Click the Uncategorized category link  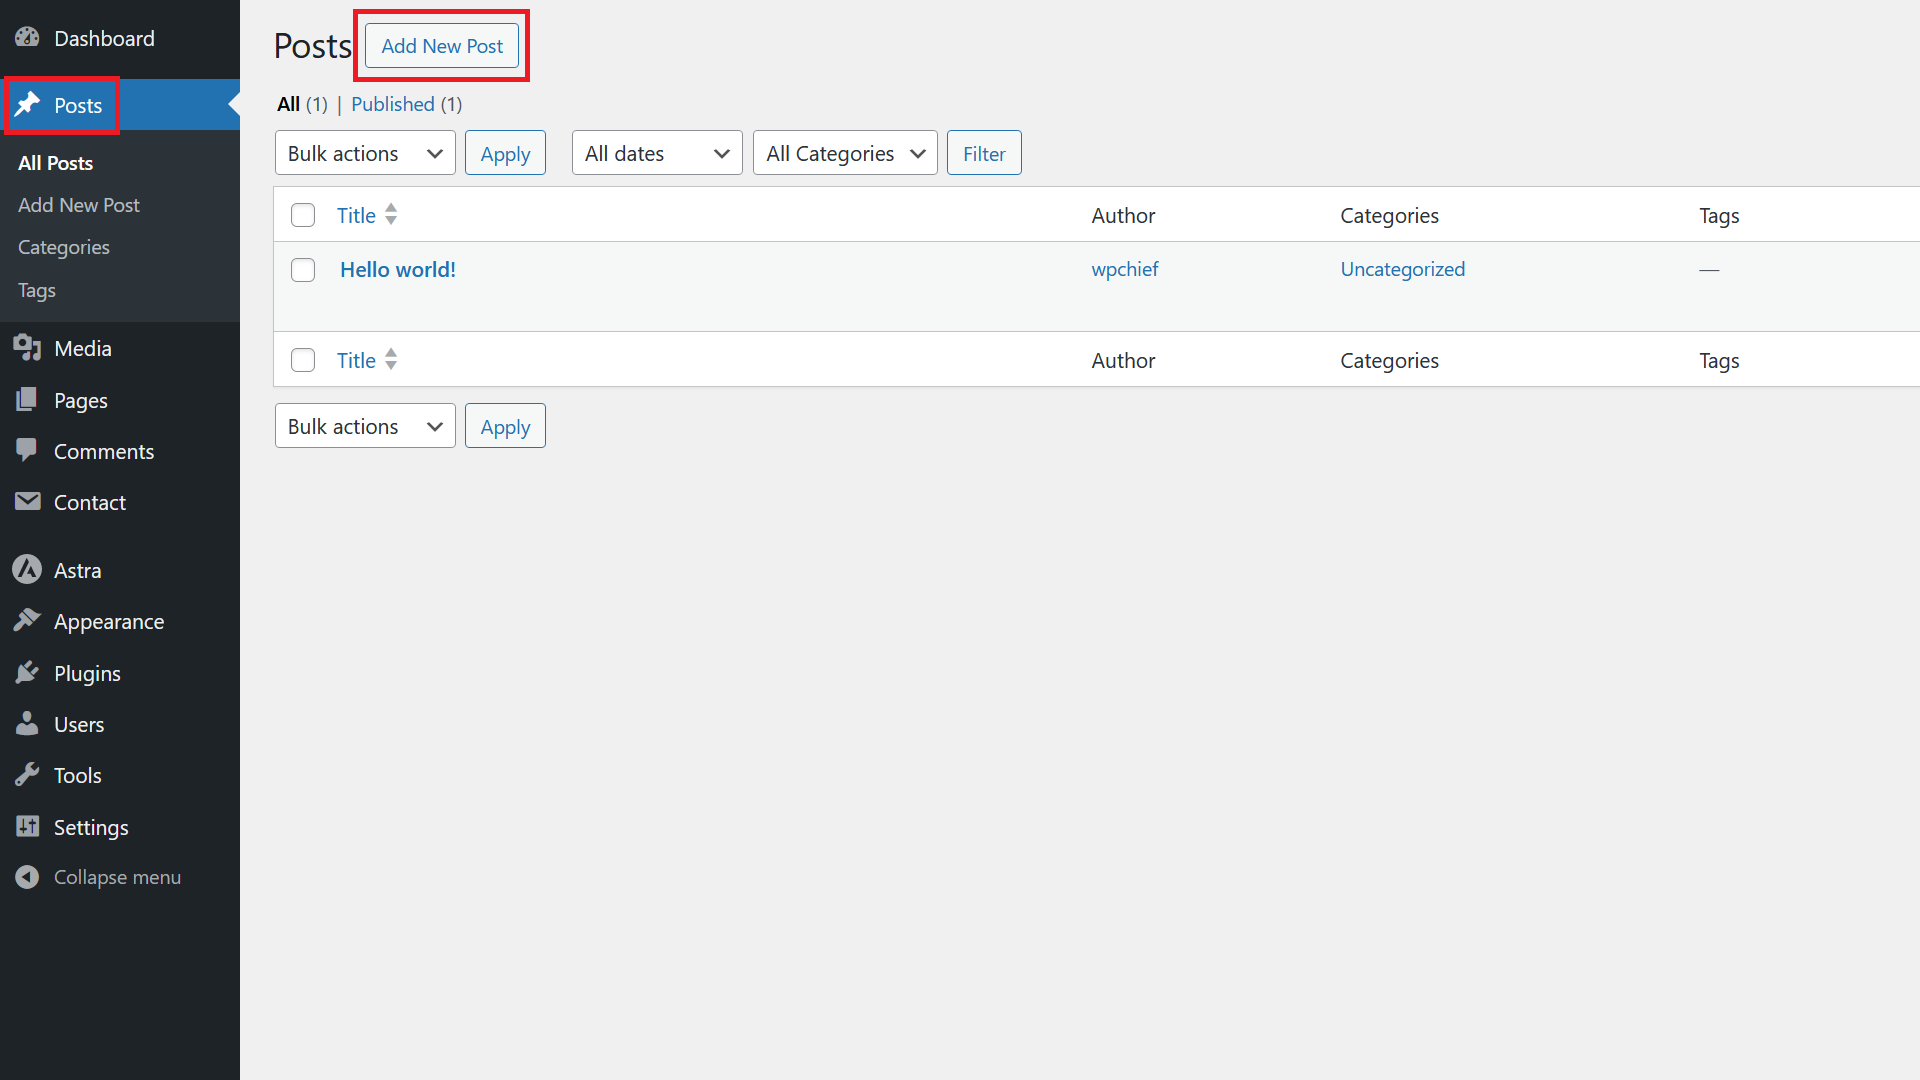click(1402, 269)
